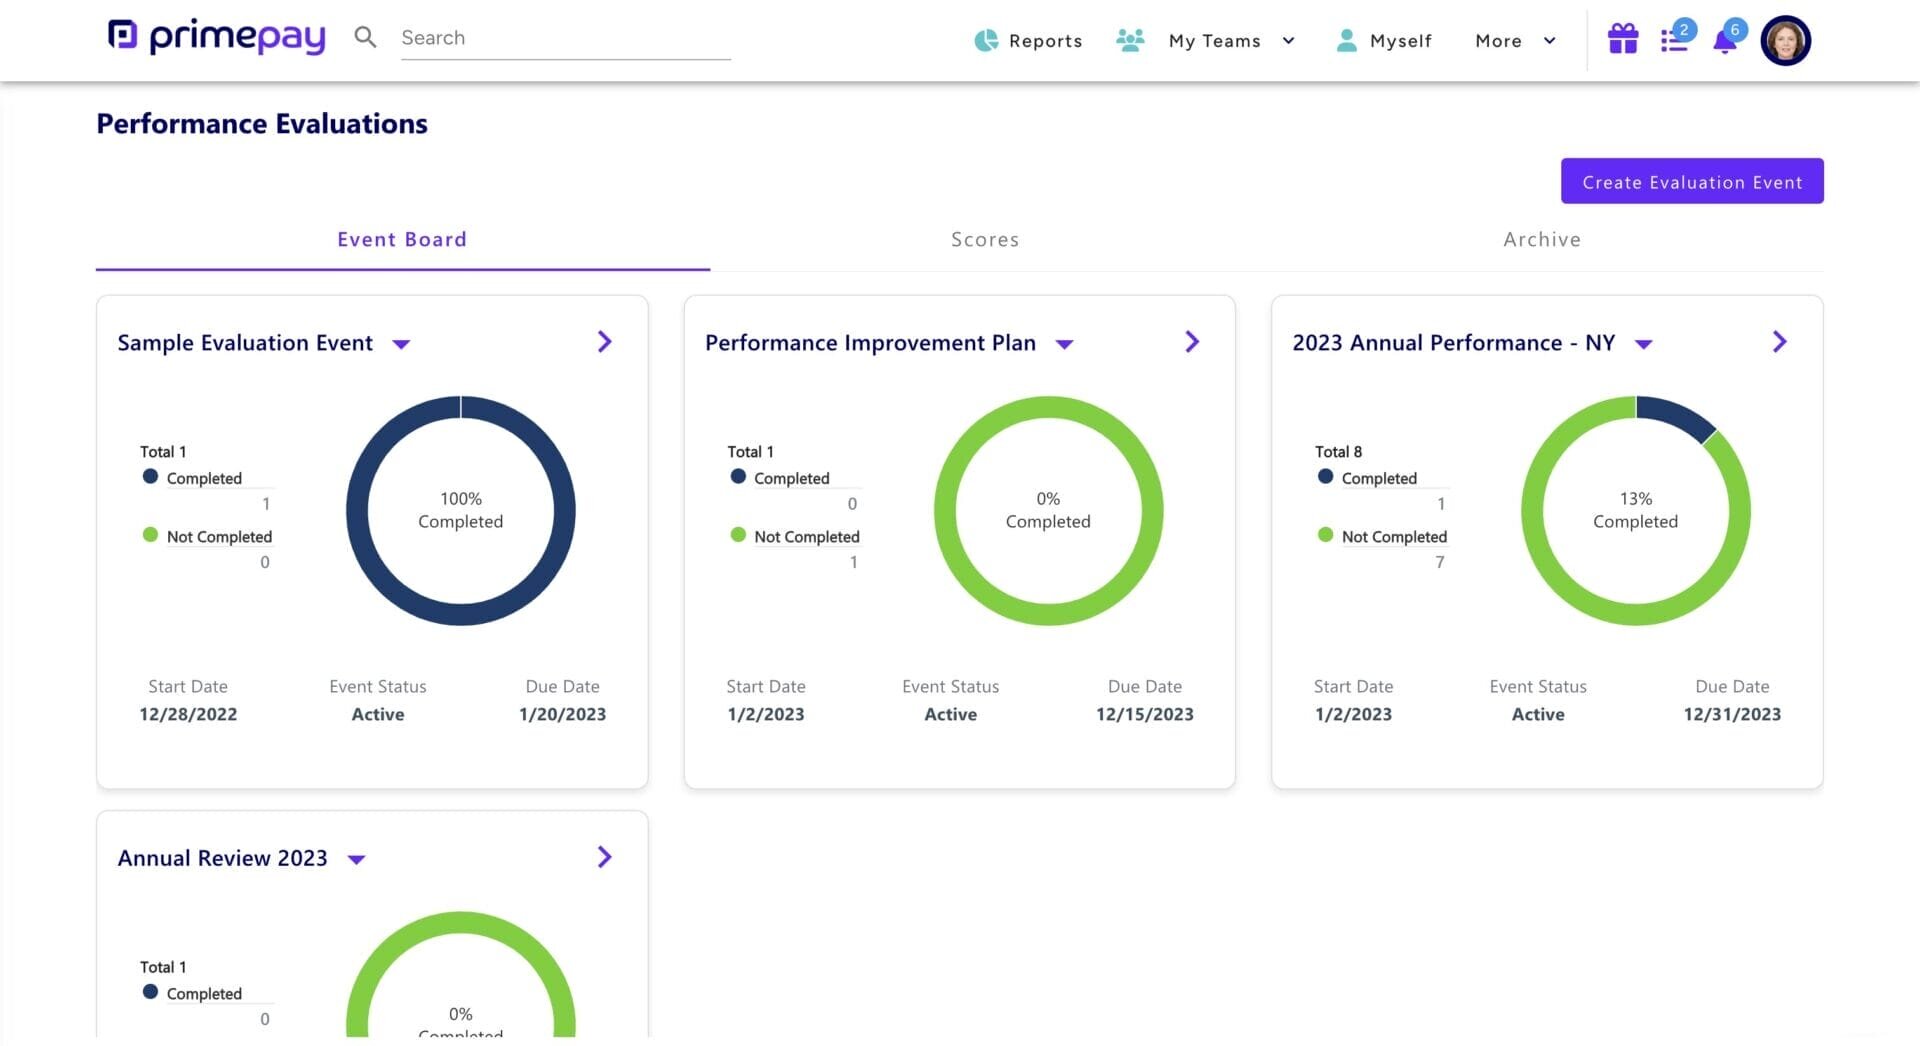Open the gift rewards icon
The height and width of the screenshot is (1046, 1920).
pos(1622,40)
